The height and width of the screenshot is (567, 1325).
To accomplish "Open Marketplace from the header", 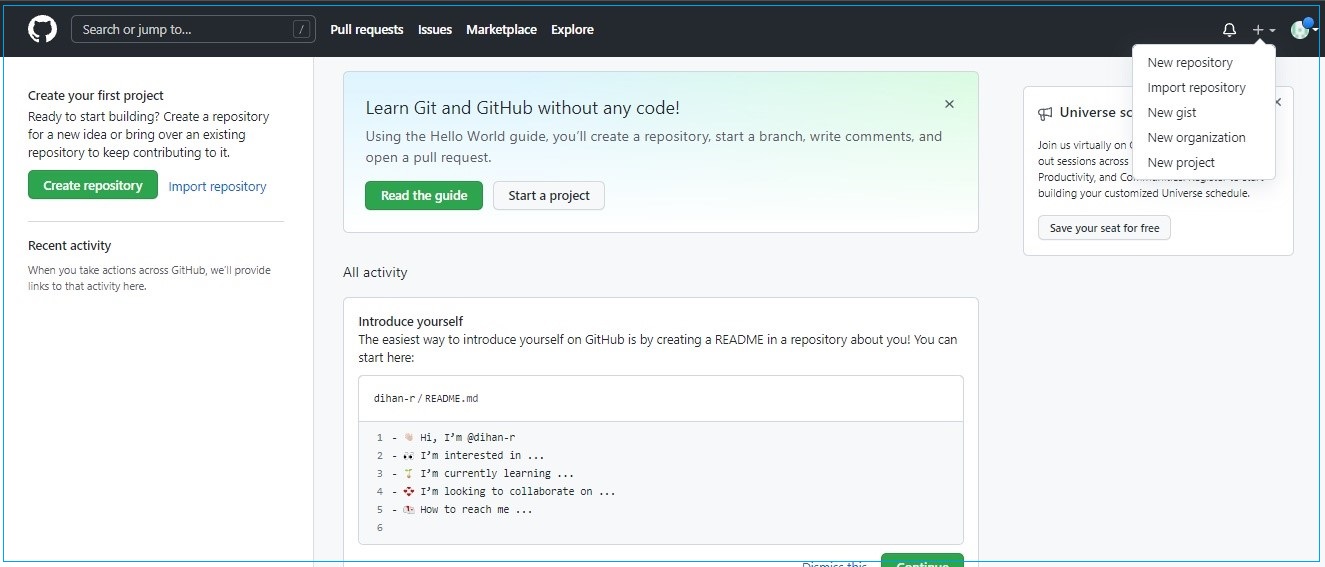I will pyautogui.click(x=501, y=30).
